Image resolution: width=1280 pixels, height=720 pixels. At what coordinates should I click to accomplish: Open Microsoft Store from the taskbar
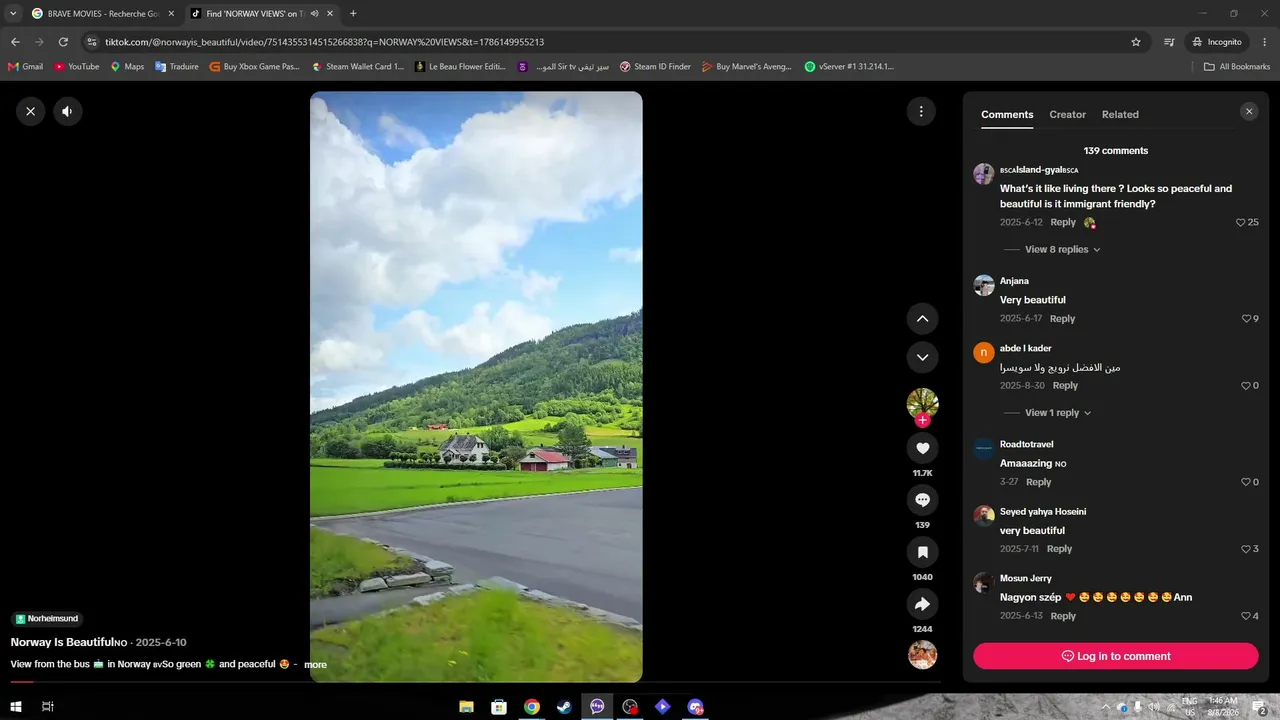[x=499, y=707]
